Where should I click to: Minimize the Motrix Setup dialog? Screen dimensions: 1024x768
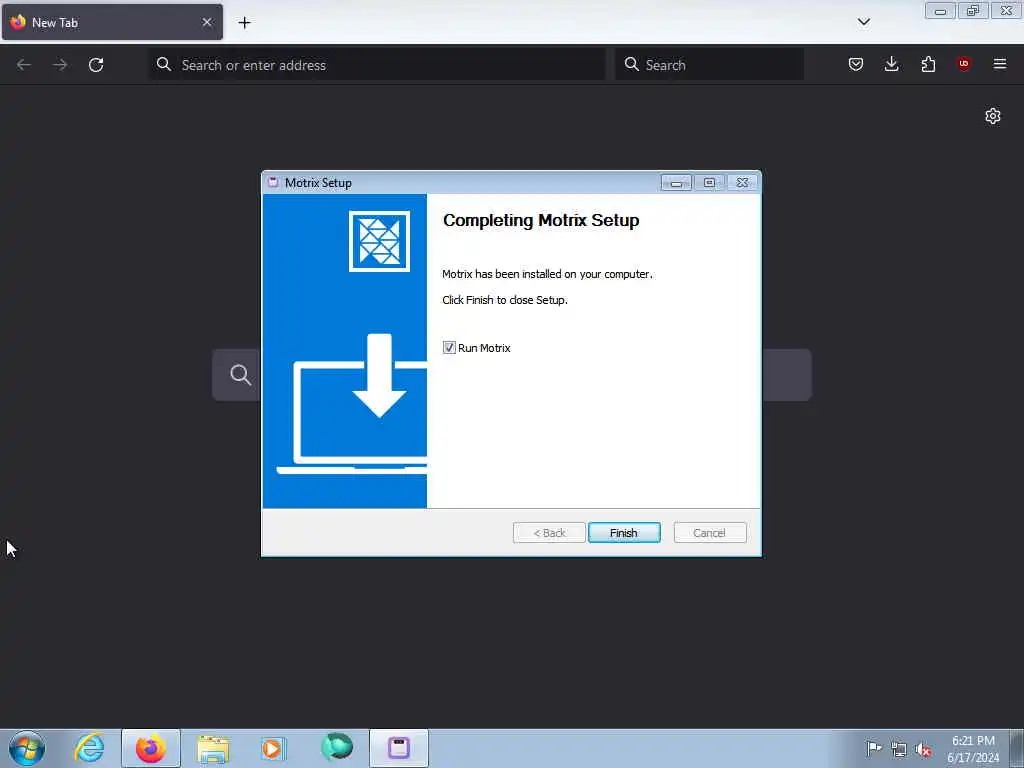click(x=676, y=183)
